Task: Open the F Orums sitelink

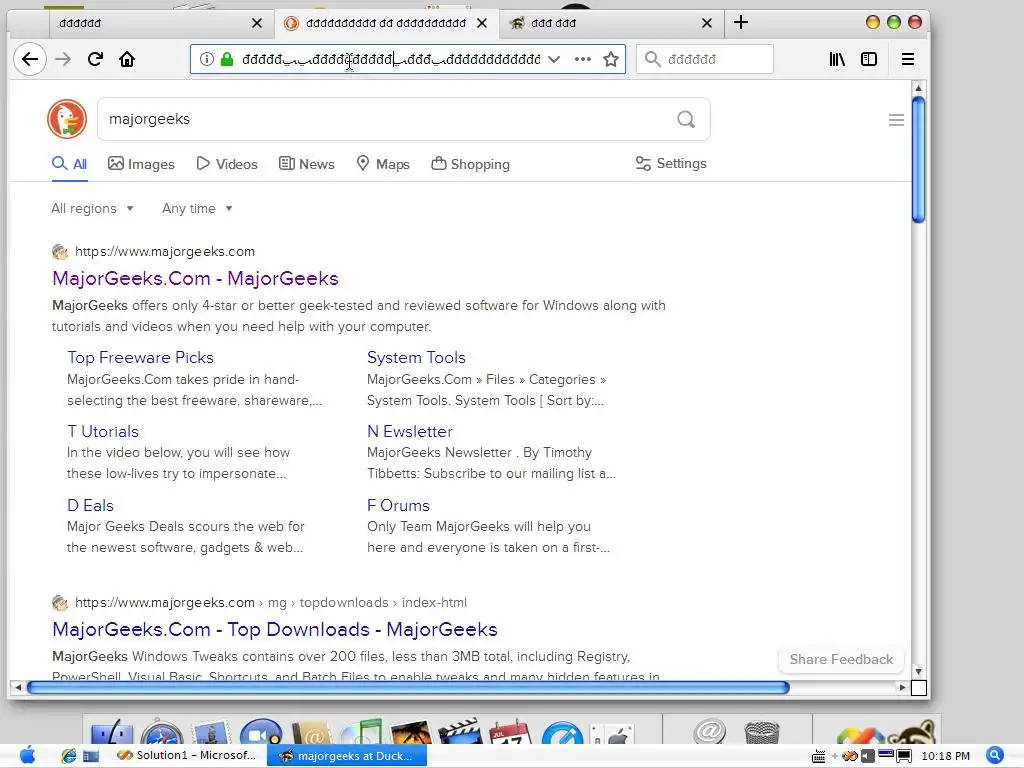Action: [x=398, y=505]
